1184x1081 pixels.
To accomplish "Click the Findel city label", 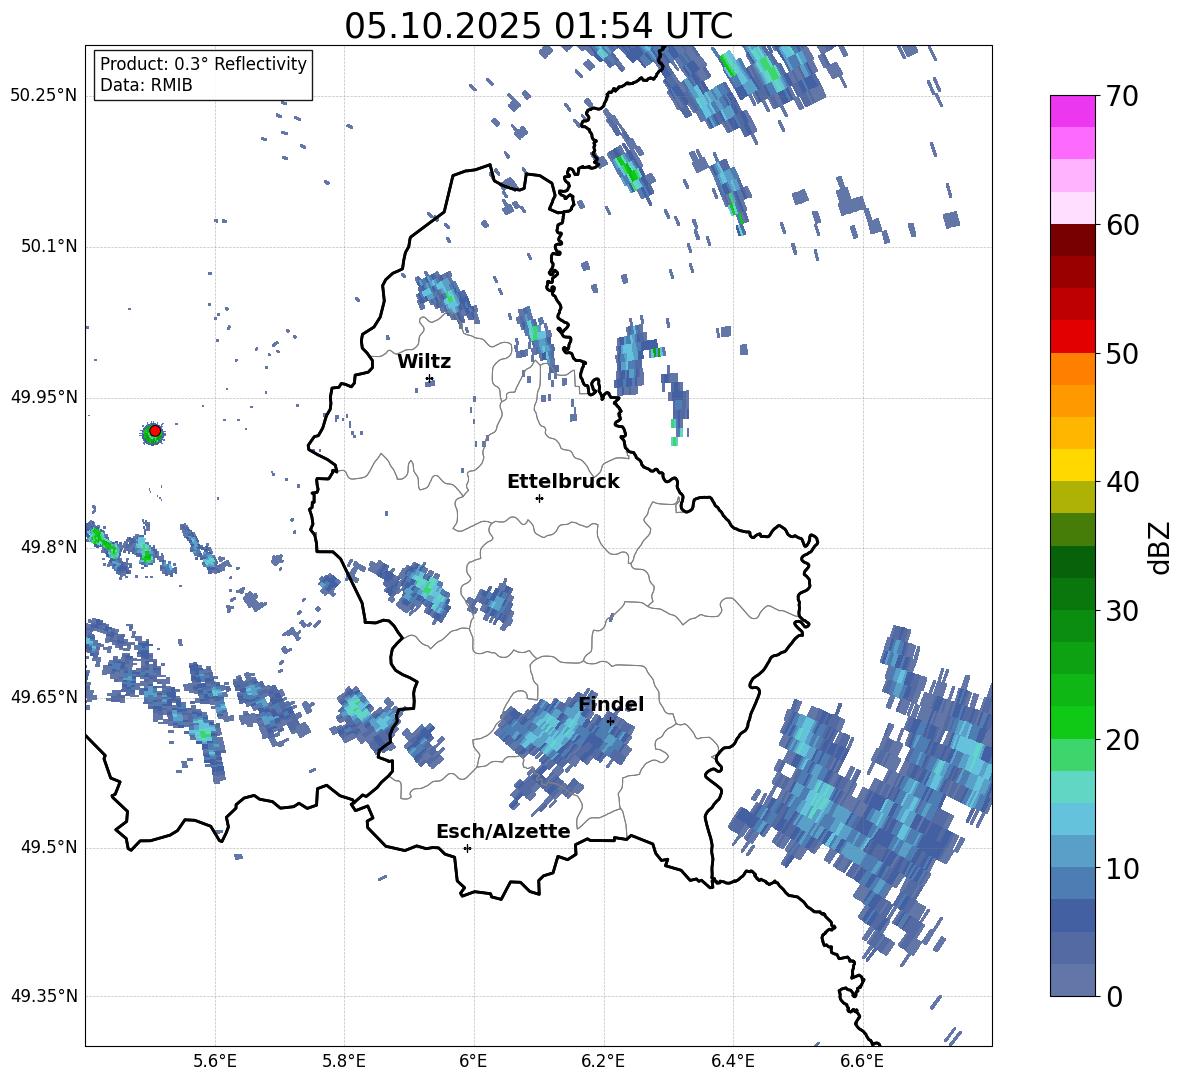I will [x=611, y=704].
